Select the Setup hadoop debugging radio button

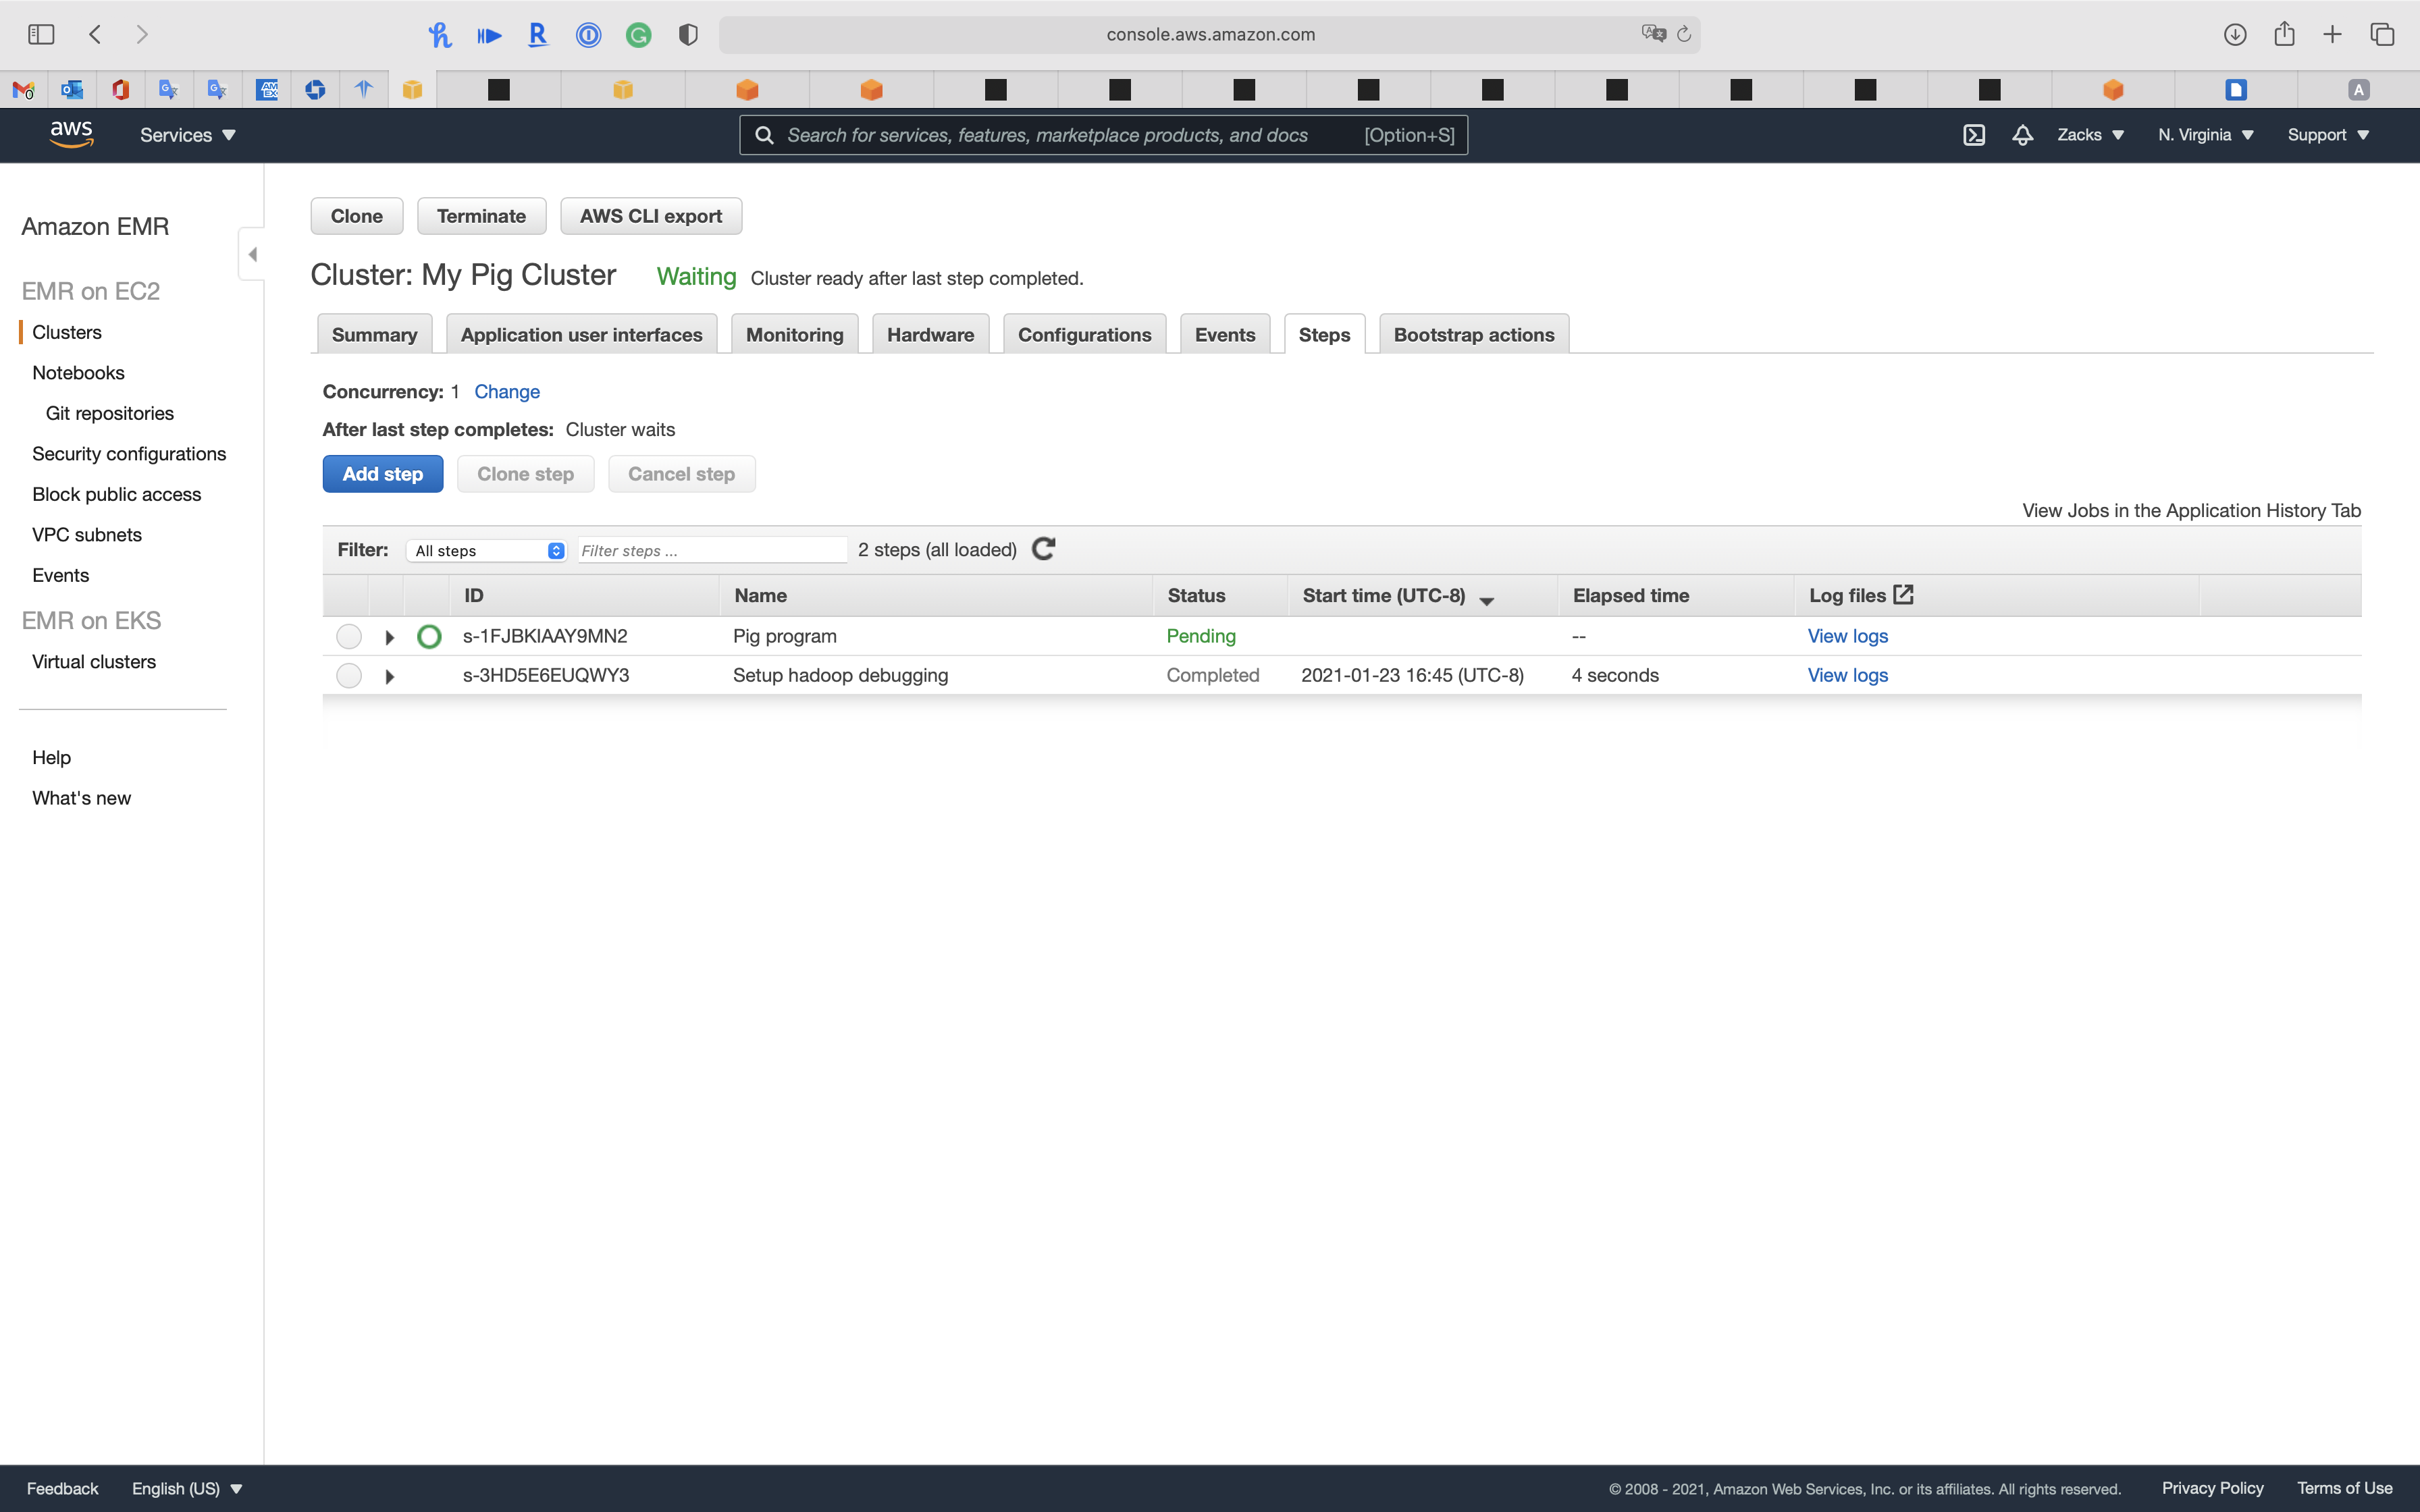[x=349, y=676]
